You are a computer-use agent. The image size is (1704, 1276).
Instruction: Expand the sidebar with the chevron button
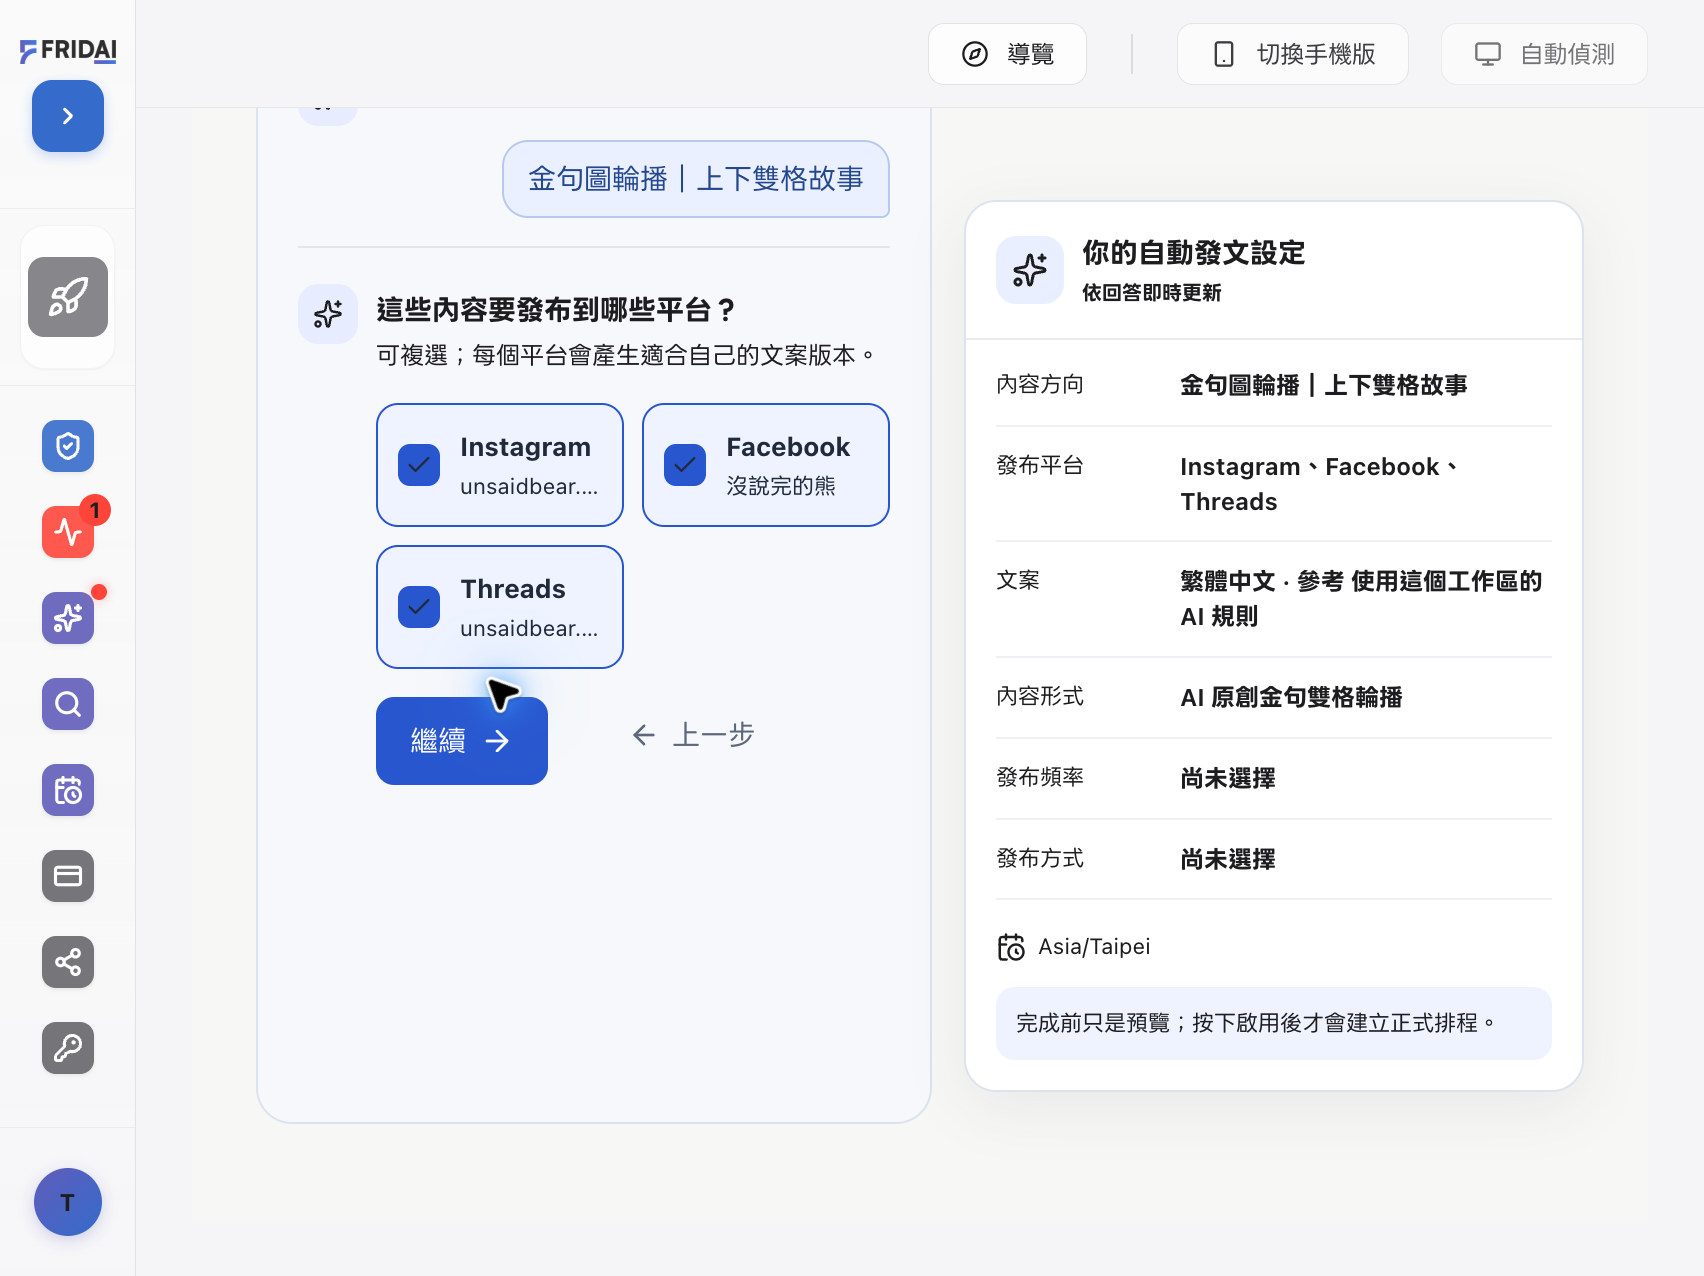[68, 116]
